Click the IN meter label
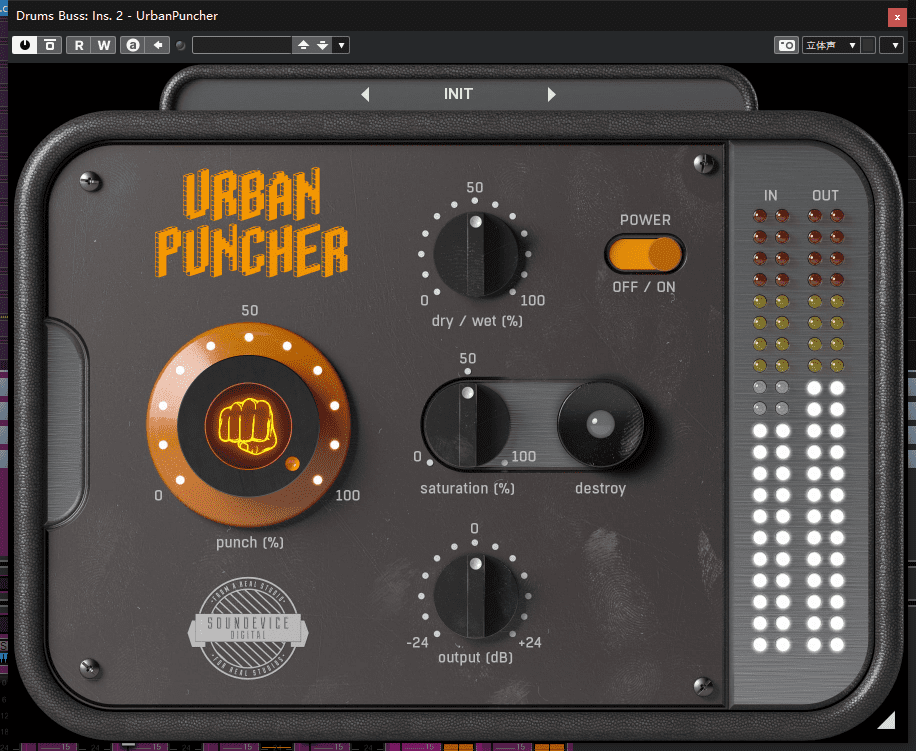The height and width of the screenshot is (751, 916). pos(771,196)
